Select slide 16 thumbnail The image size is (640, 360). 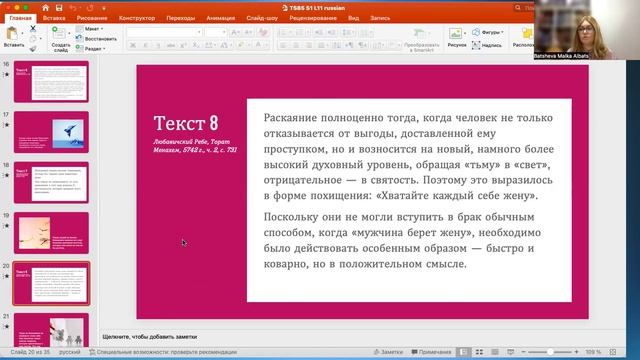[51, 82]
